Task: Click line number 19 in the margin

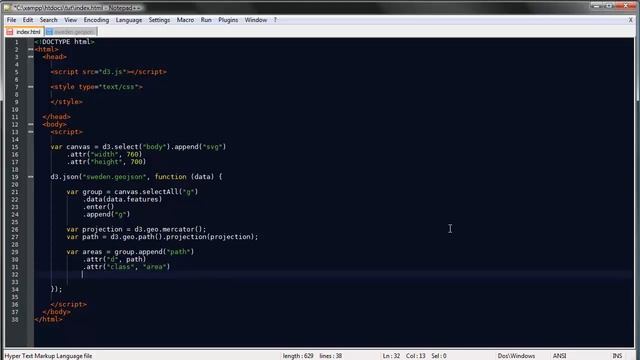Action: pyautogui.click(x=15, y=177)
